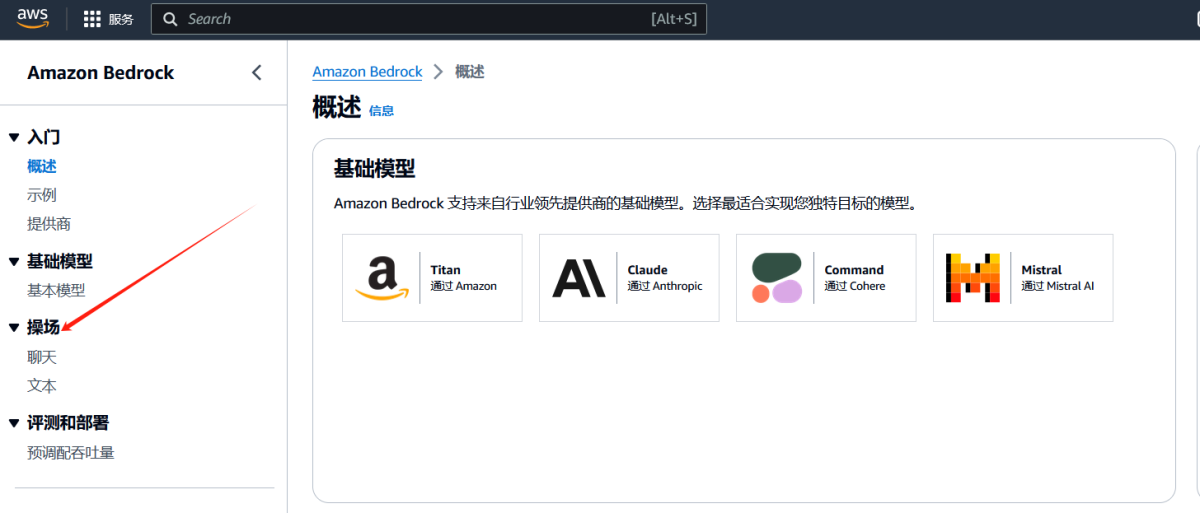Focus the Search input field
Viewport: 1200px width, 513px height.
(x=428, y=19)
